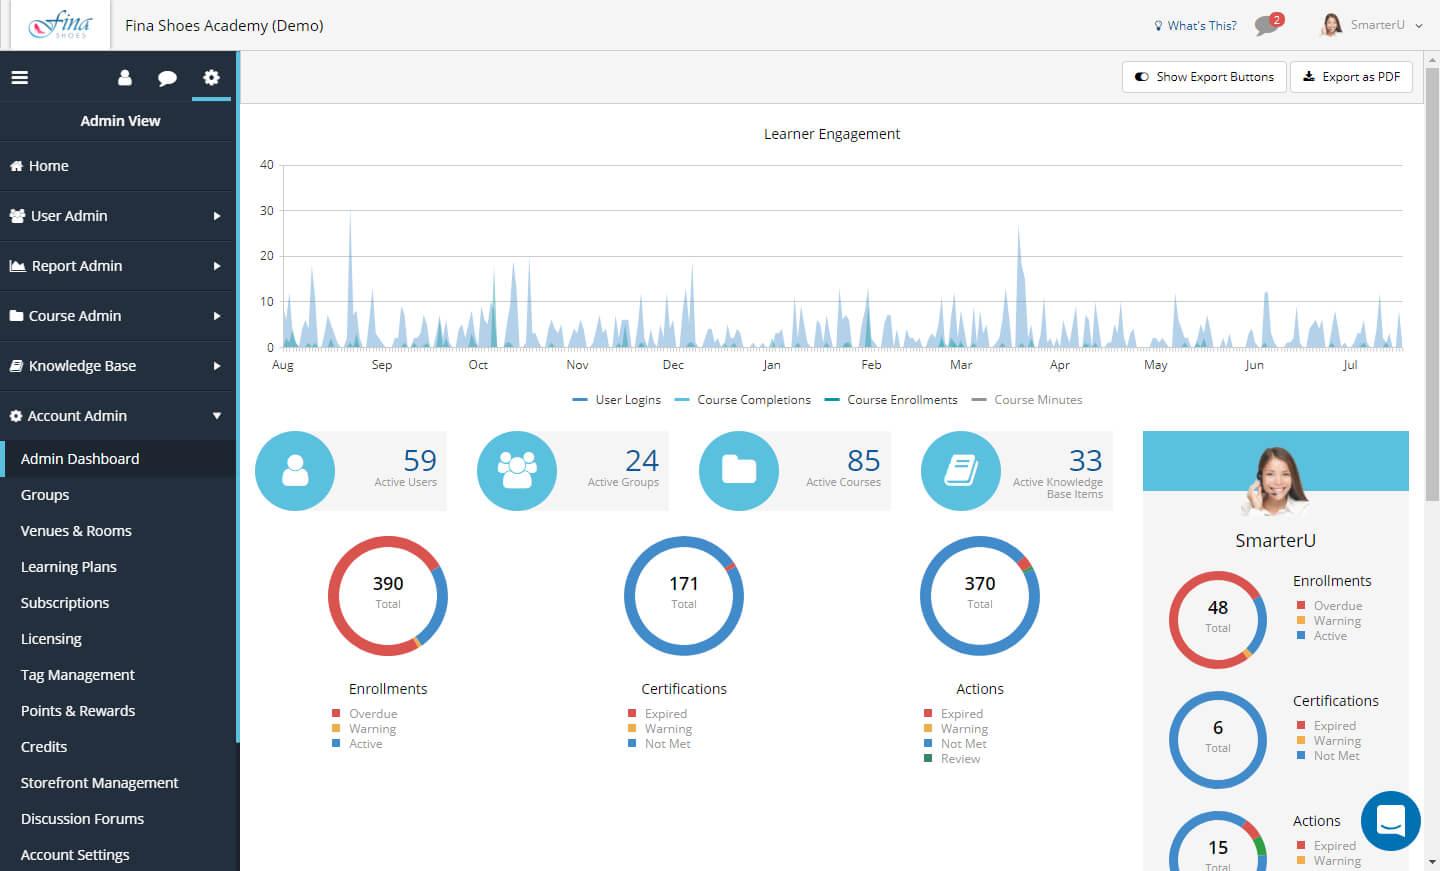Toggle Show Export Buttons switch
This screenshot has width=1440, height=871.
click(x=1204, y=77)
